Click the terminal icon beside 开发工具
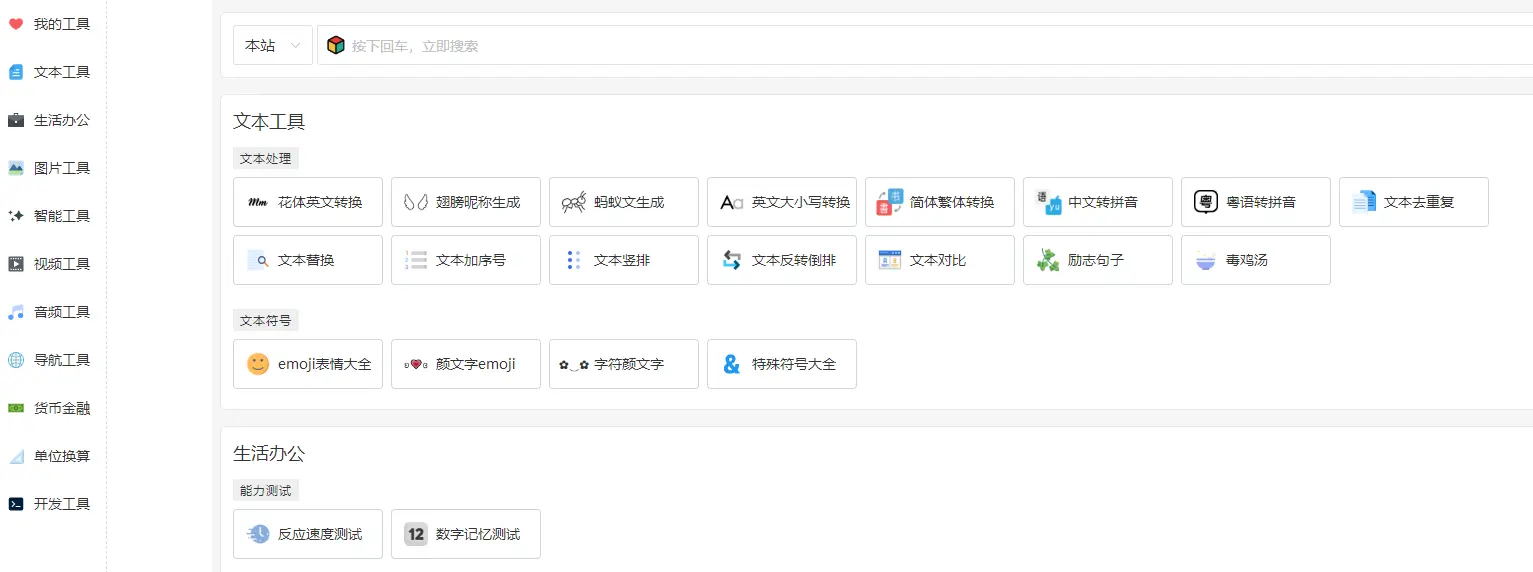1533x572 pixels. point(16,504)
